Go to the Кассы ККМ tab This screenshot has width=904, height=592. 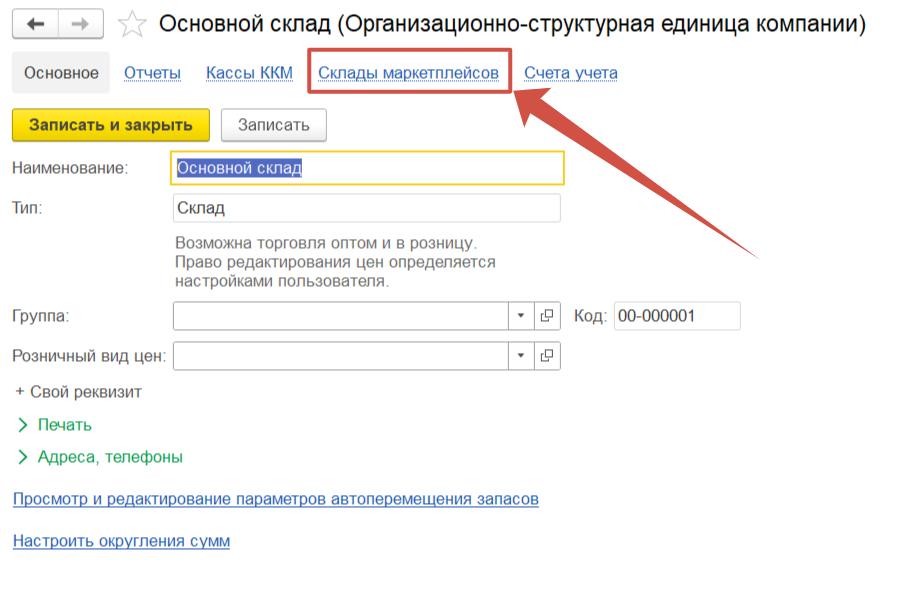point(249,73)
